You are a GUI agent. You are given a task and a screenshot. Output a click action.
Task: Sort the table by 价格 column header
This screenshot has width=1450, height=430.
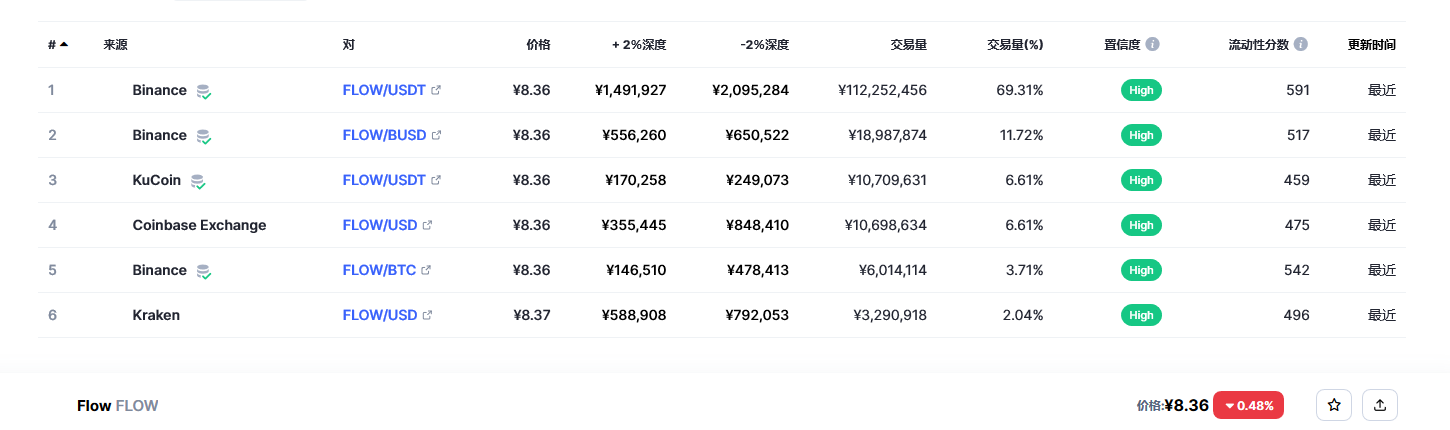pos(538,45)
